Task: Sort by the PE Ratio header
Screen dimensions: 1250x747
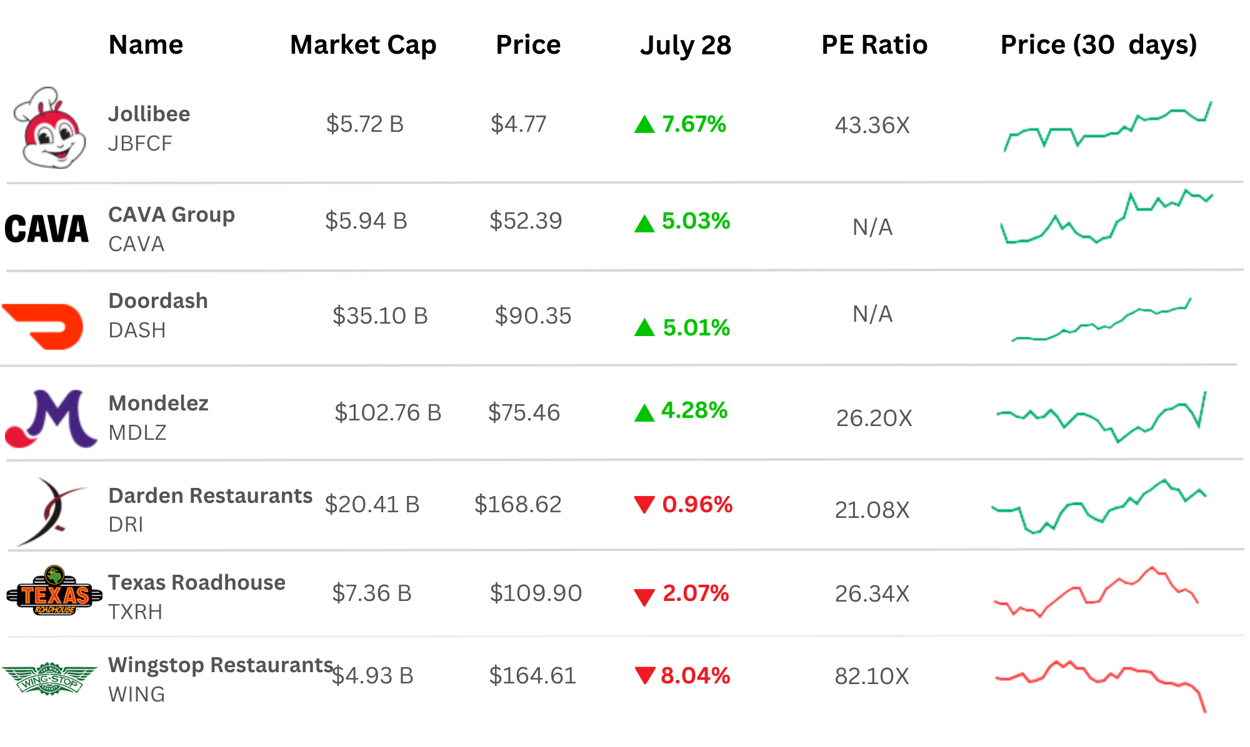Action: (x=874, y=45)
